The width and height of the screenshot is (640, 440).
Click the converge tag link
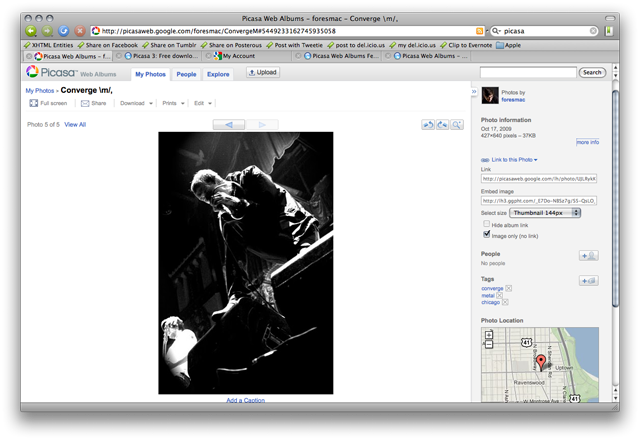492,288
